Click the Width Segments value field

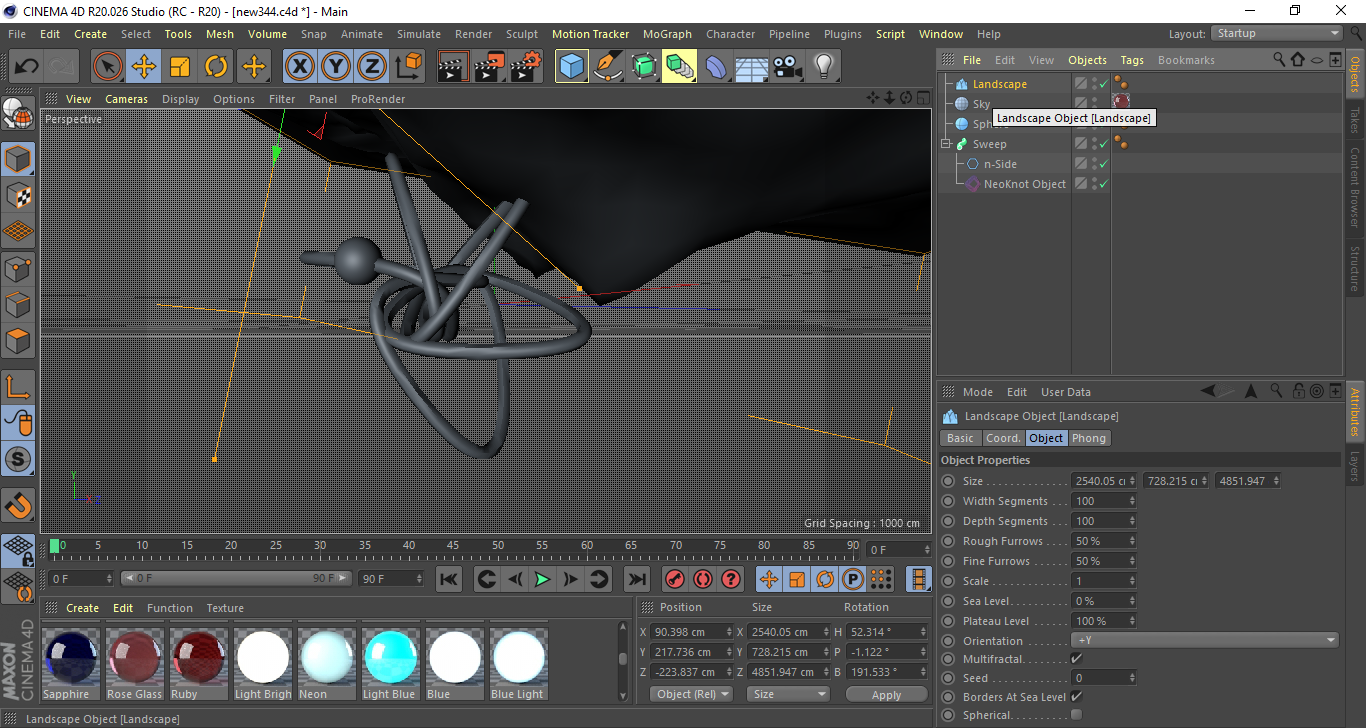click(1104, 501)
